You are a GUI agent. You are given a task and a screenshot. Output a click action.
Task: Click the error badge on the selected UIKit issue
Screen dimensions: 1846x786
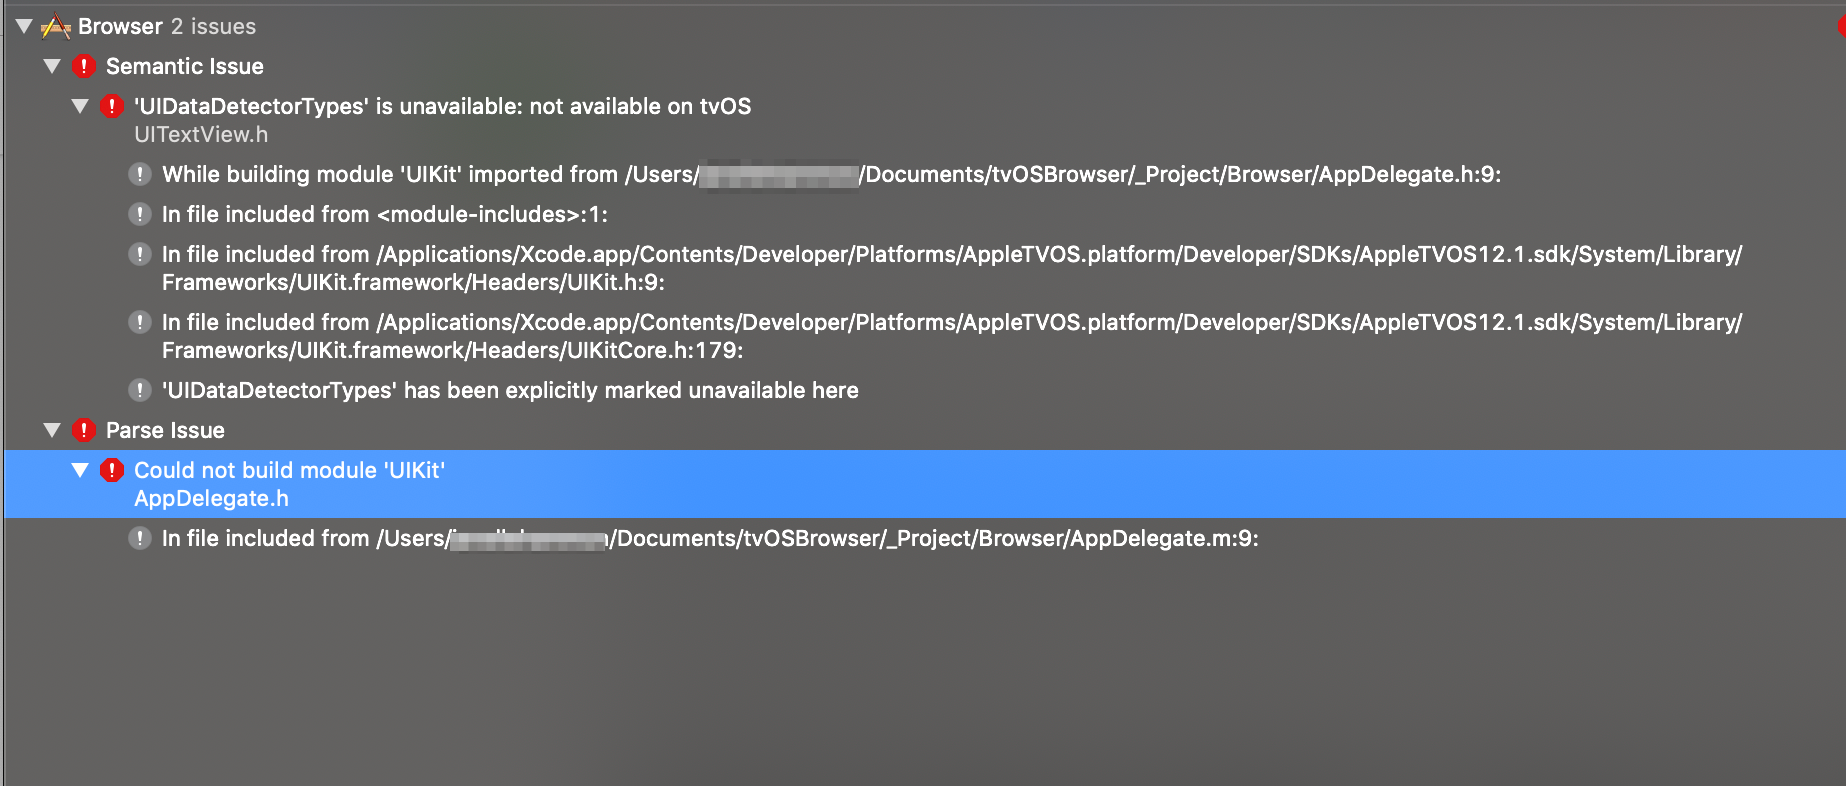coord(111,470)
